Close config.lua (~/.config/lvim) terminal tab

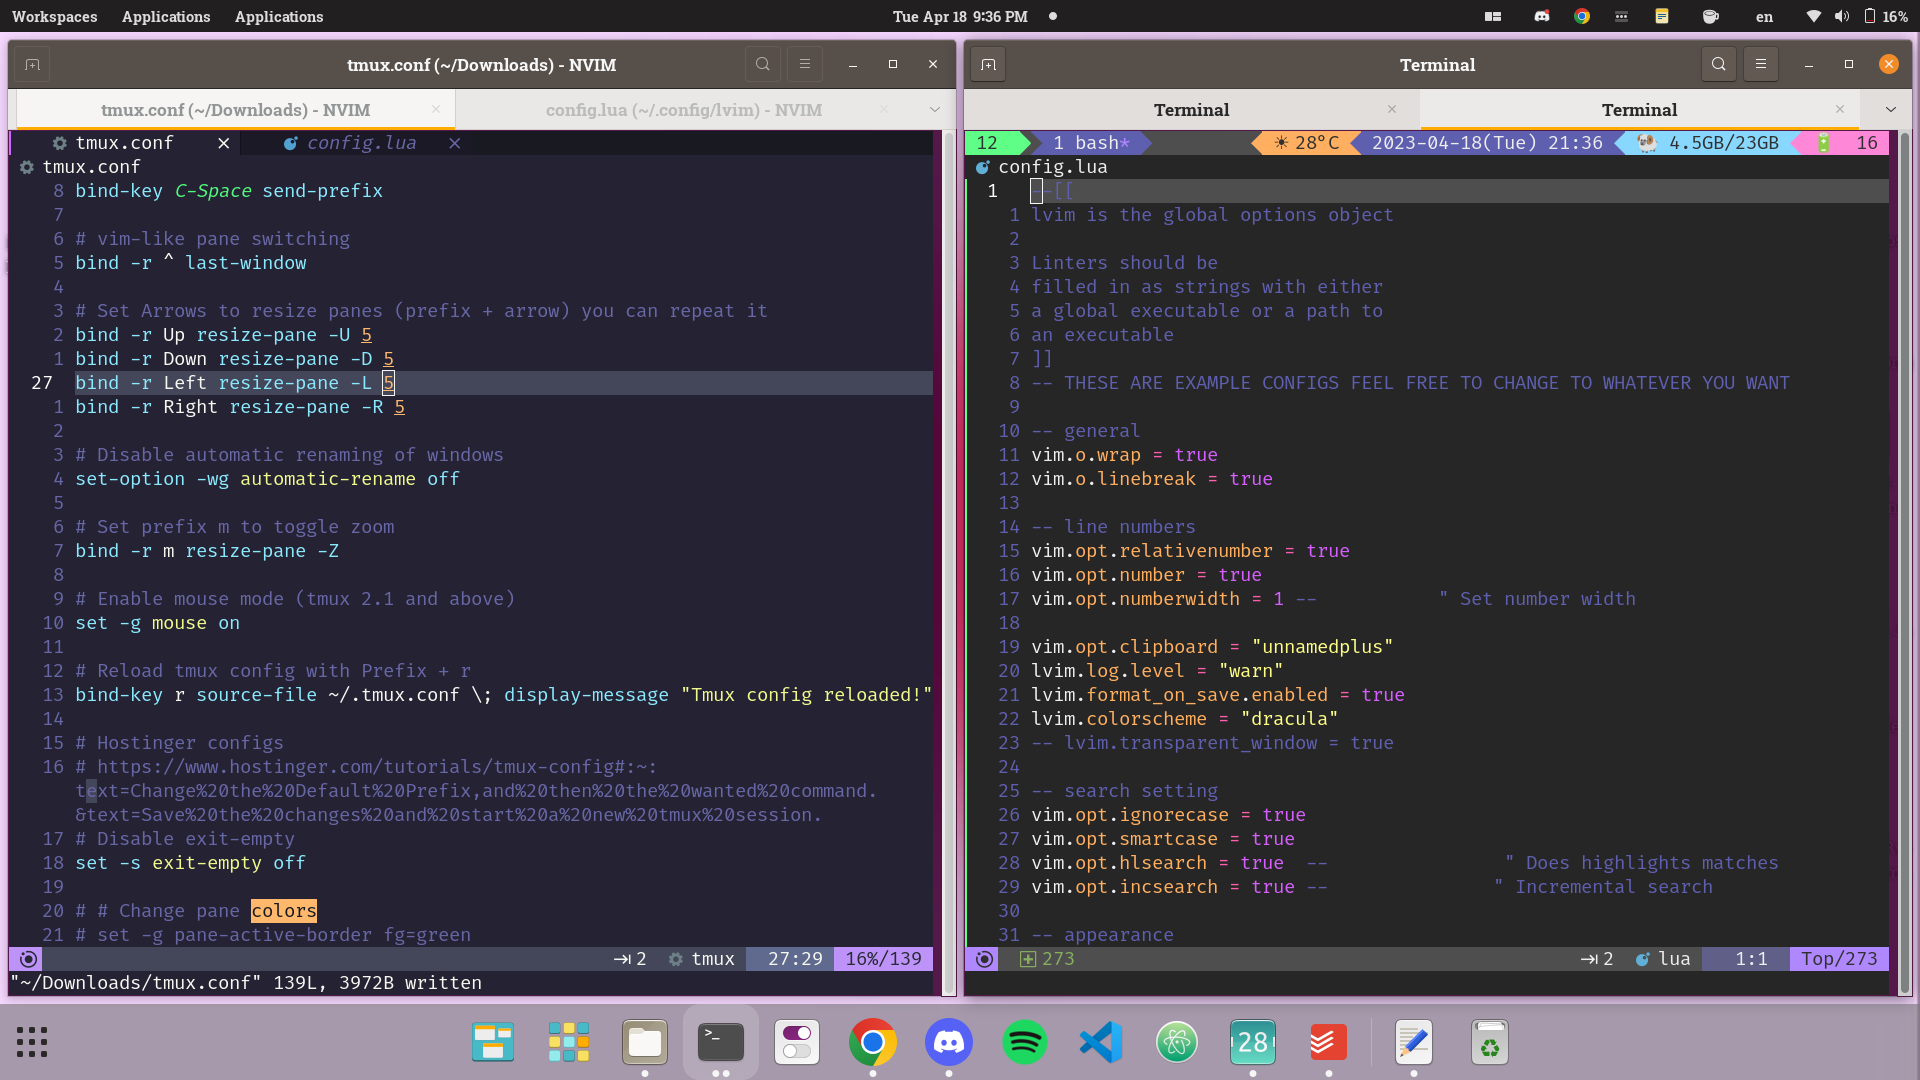(884, 109)
